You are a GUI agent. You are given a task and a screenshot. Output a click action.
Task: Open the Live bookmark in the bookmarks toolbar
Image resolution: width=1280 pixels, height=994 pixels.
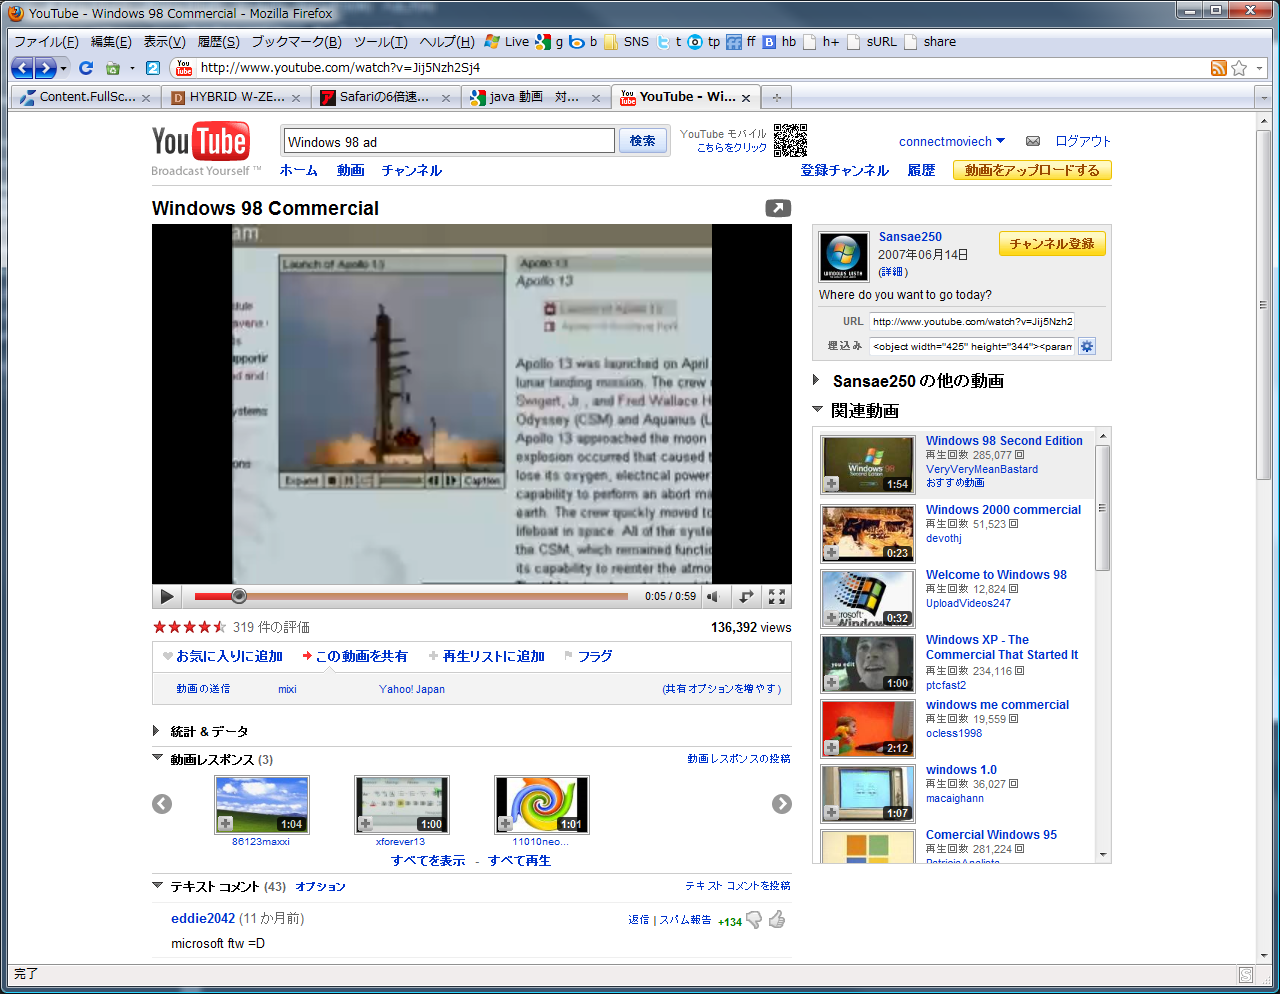[x=507, y=42]
